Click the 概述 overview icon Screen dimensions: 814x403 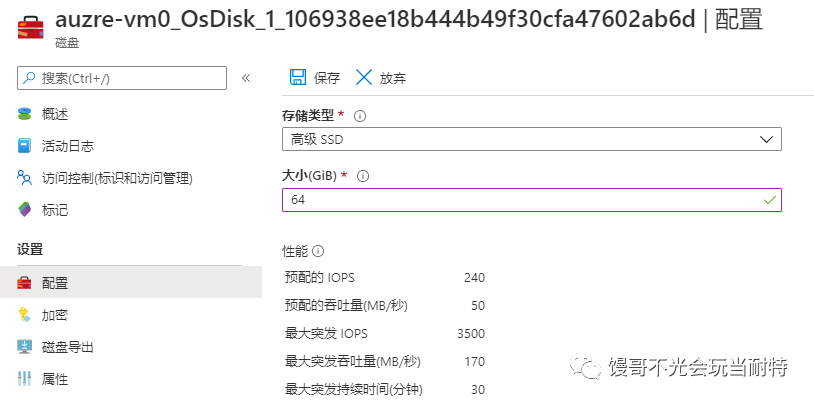pos(25,114)
